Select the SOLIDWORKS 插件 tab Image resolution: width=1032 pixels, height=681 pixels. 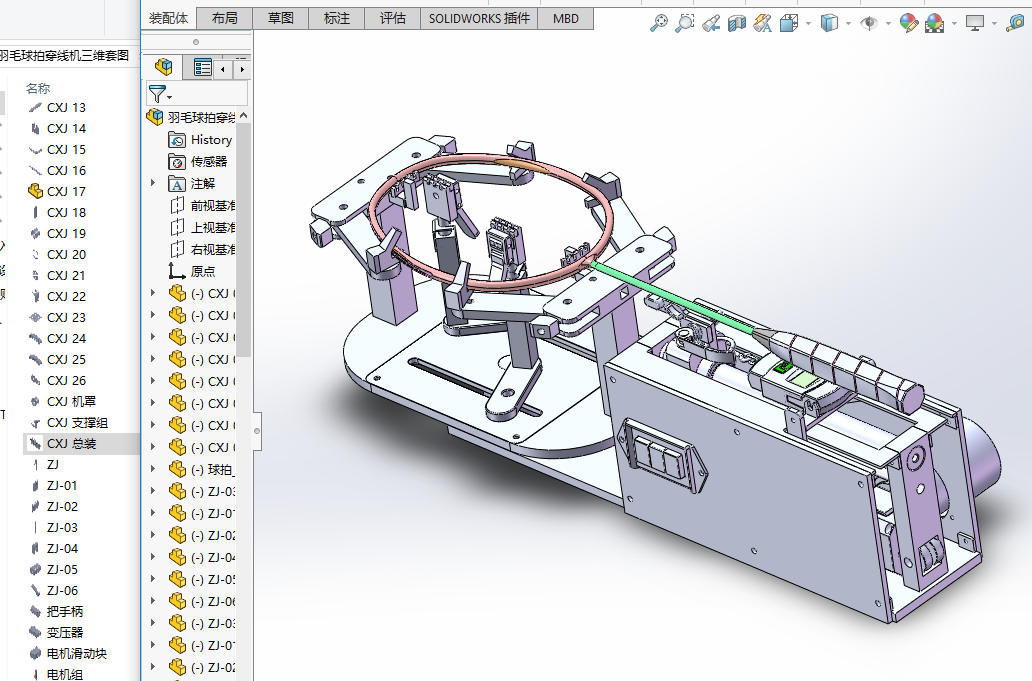pos(479,18)
